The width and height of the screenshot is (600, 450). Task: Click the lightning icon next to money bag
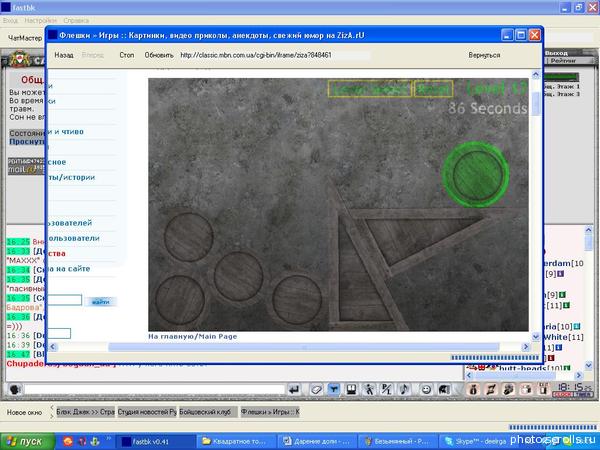[x=491, y=390]
